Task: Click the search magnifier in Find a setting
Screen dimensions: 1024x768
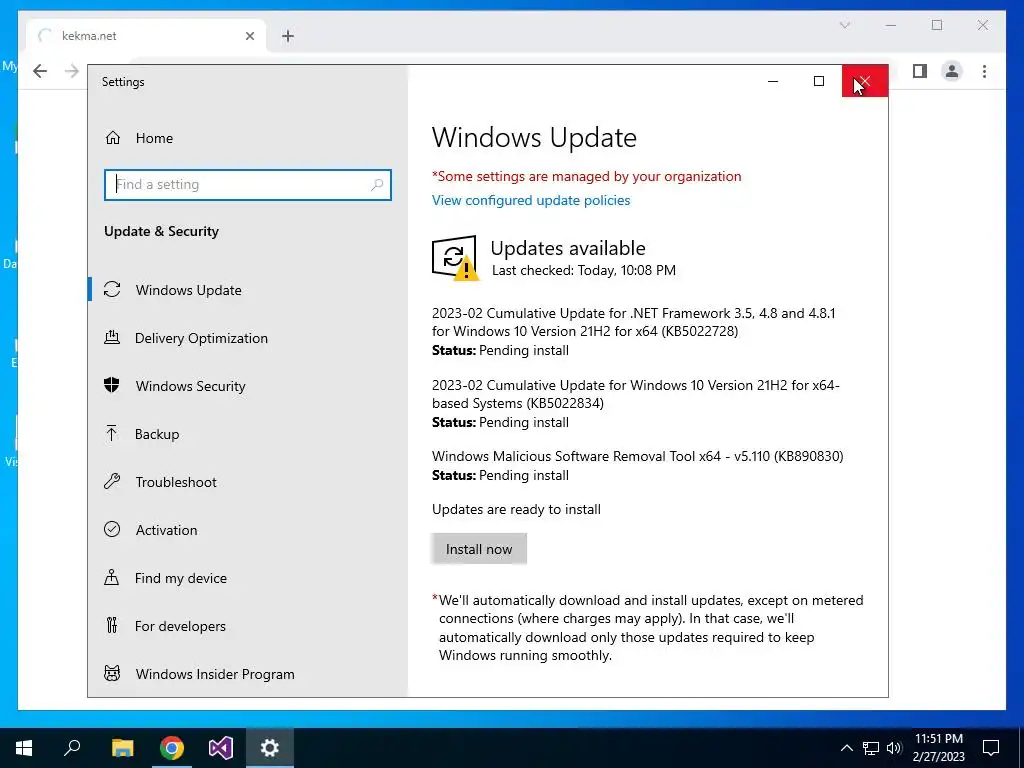Action: [x=377, y=185]
